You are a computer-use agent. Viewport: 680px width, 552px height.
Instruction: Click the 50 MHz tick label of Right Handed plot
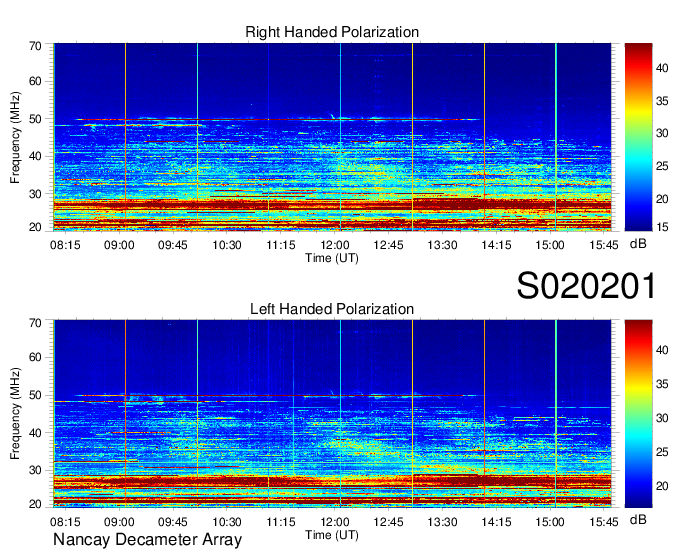click(35, 119)
